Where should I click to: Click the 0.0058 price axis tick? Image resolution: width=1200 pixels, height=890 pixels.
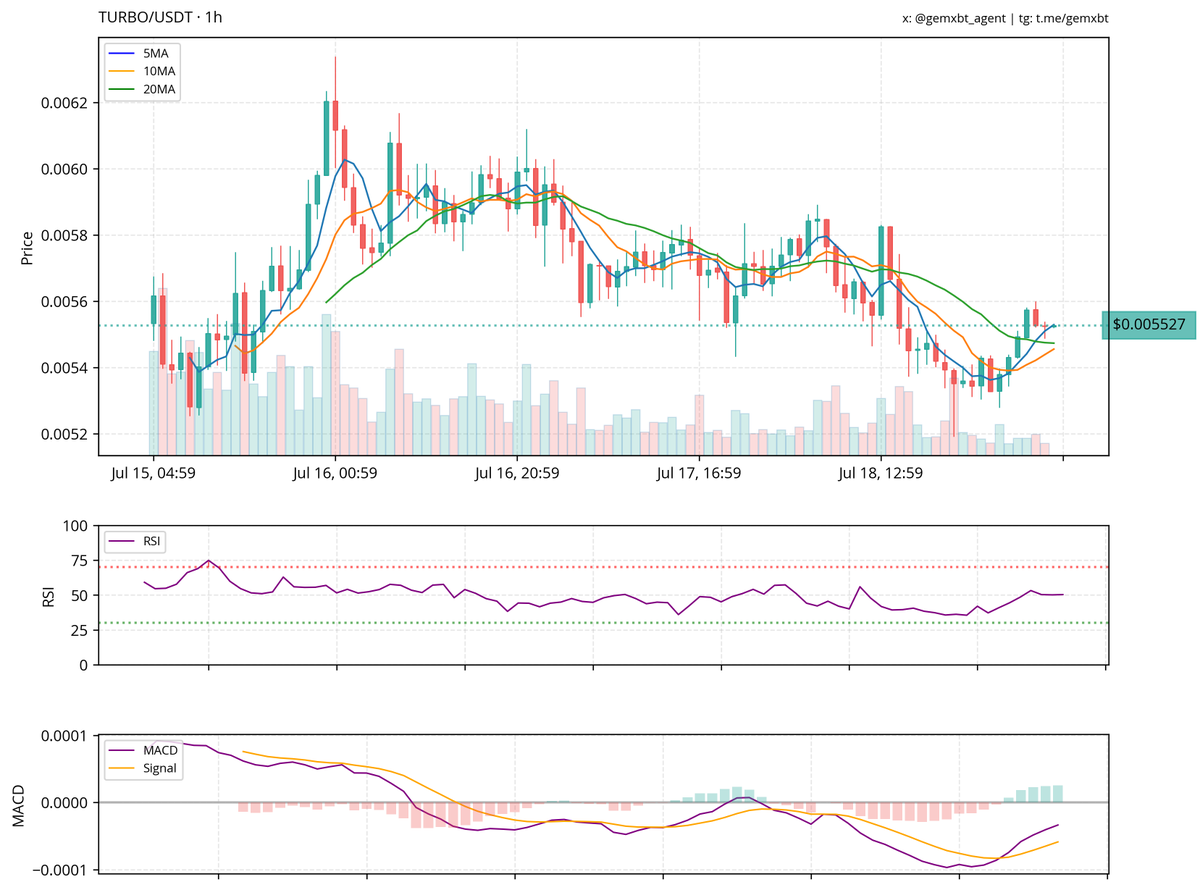coord(66,235)
